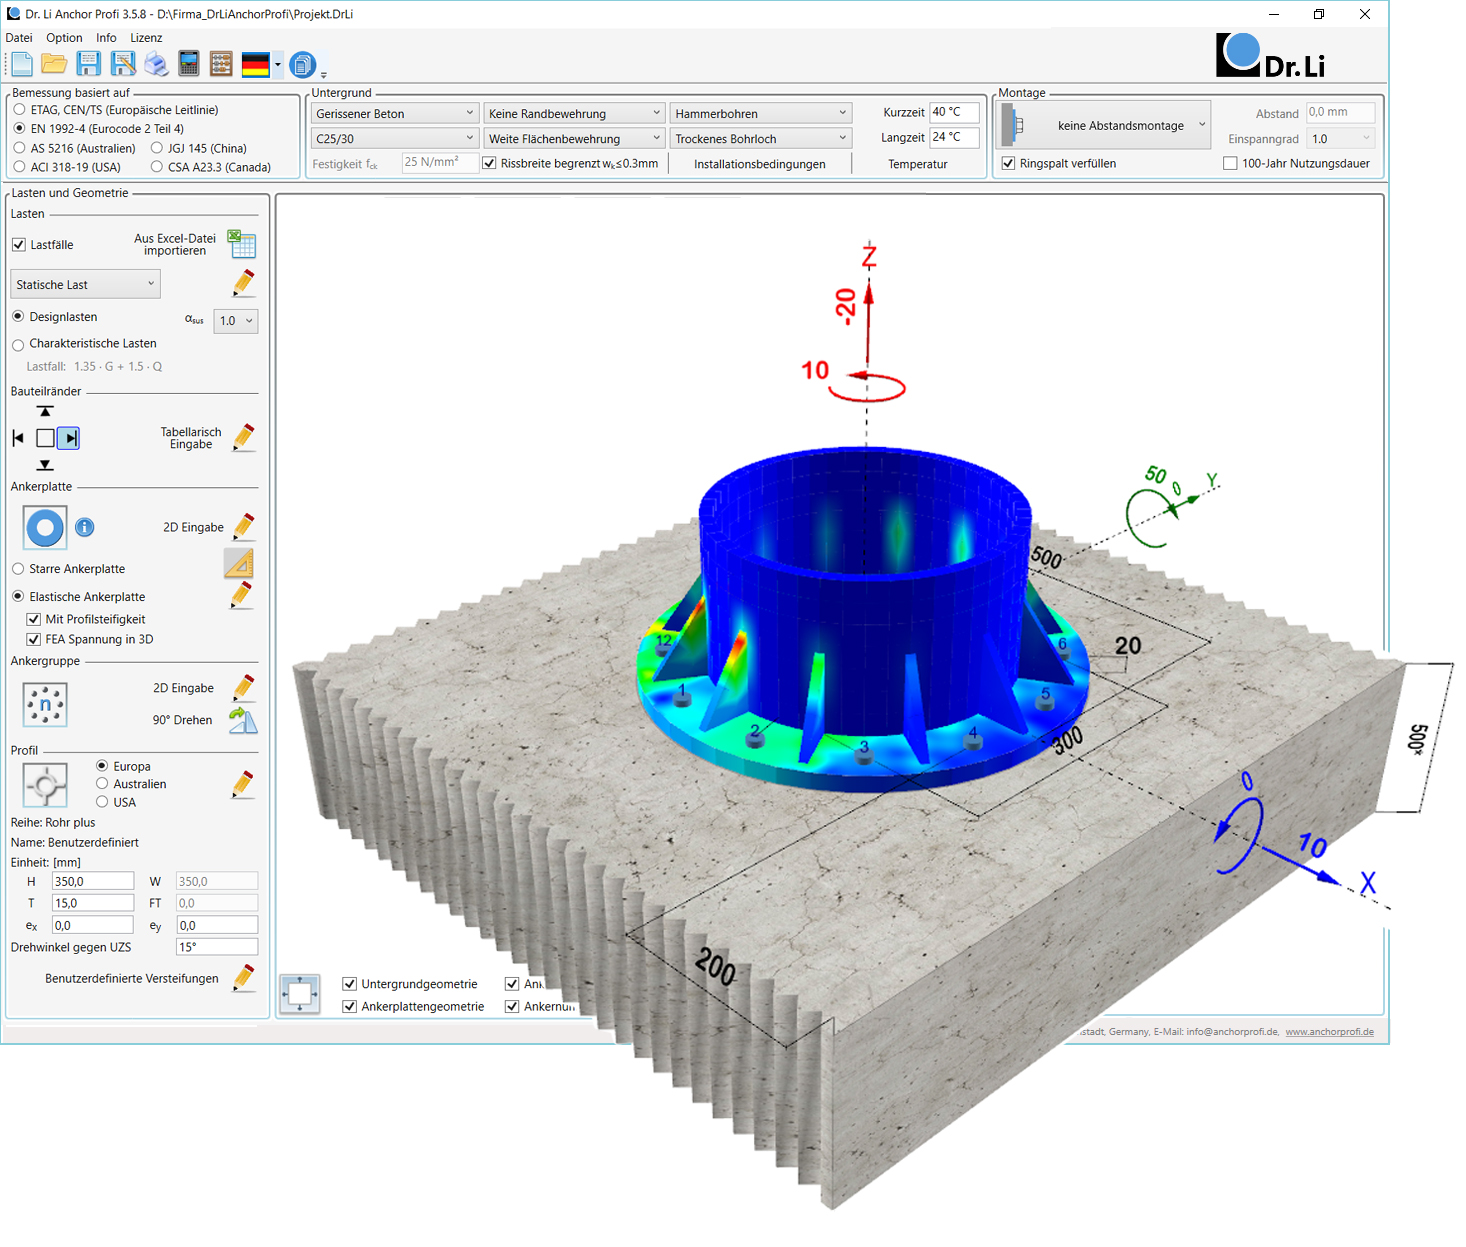The height and width of the screenshot is (1247, 1466).
Task: Click the anchor group pattern icon
Action: point(45,704)
